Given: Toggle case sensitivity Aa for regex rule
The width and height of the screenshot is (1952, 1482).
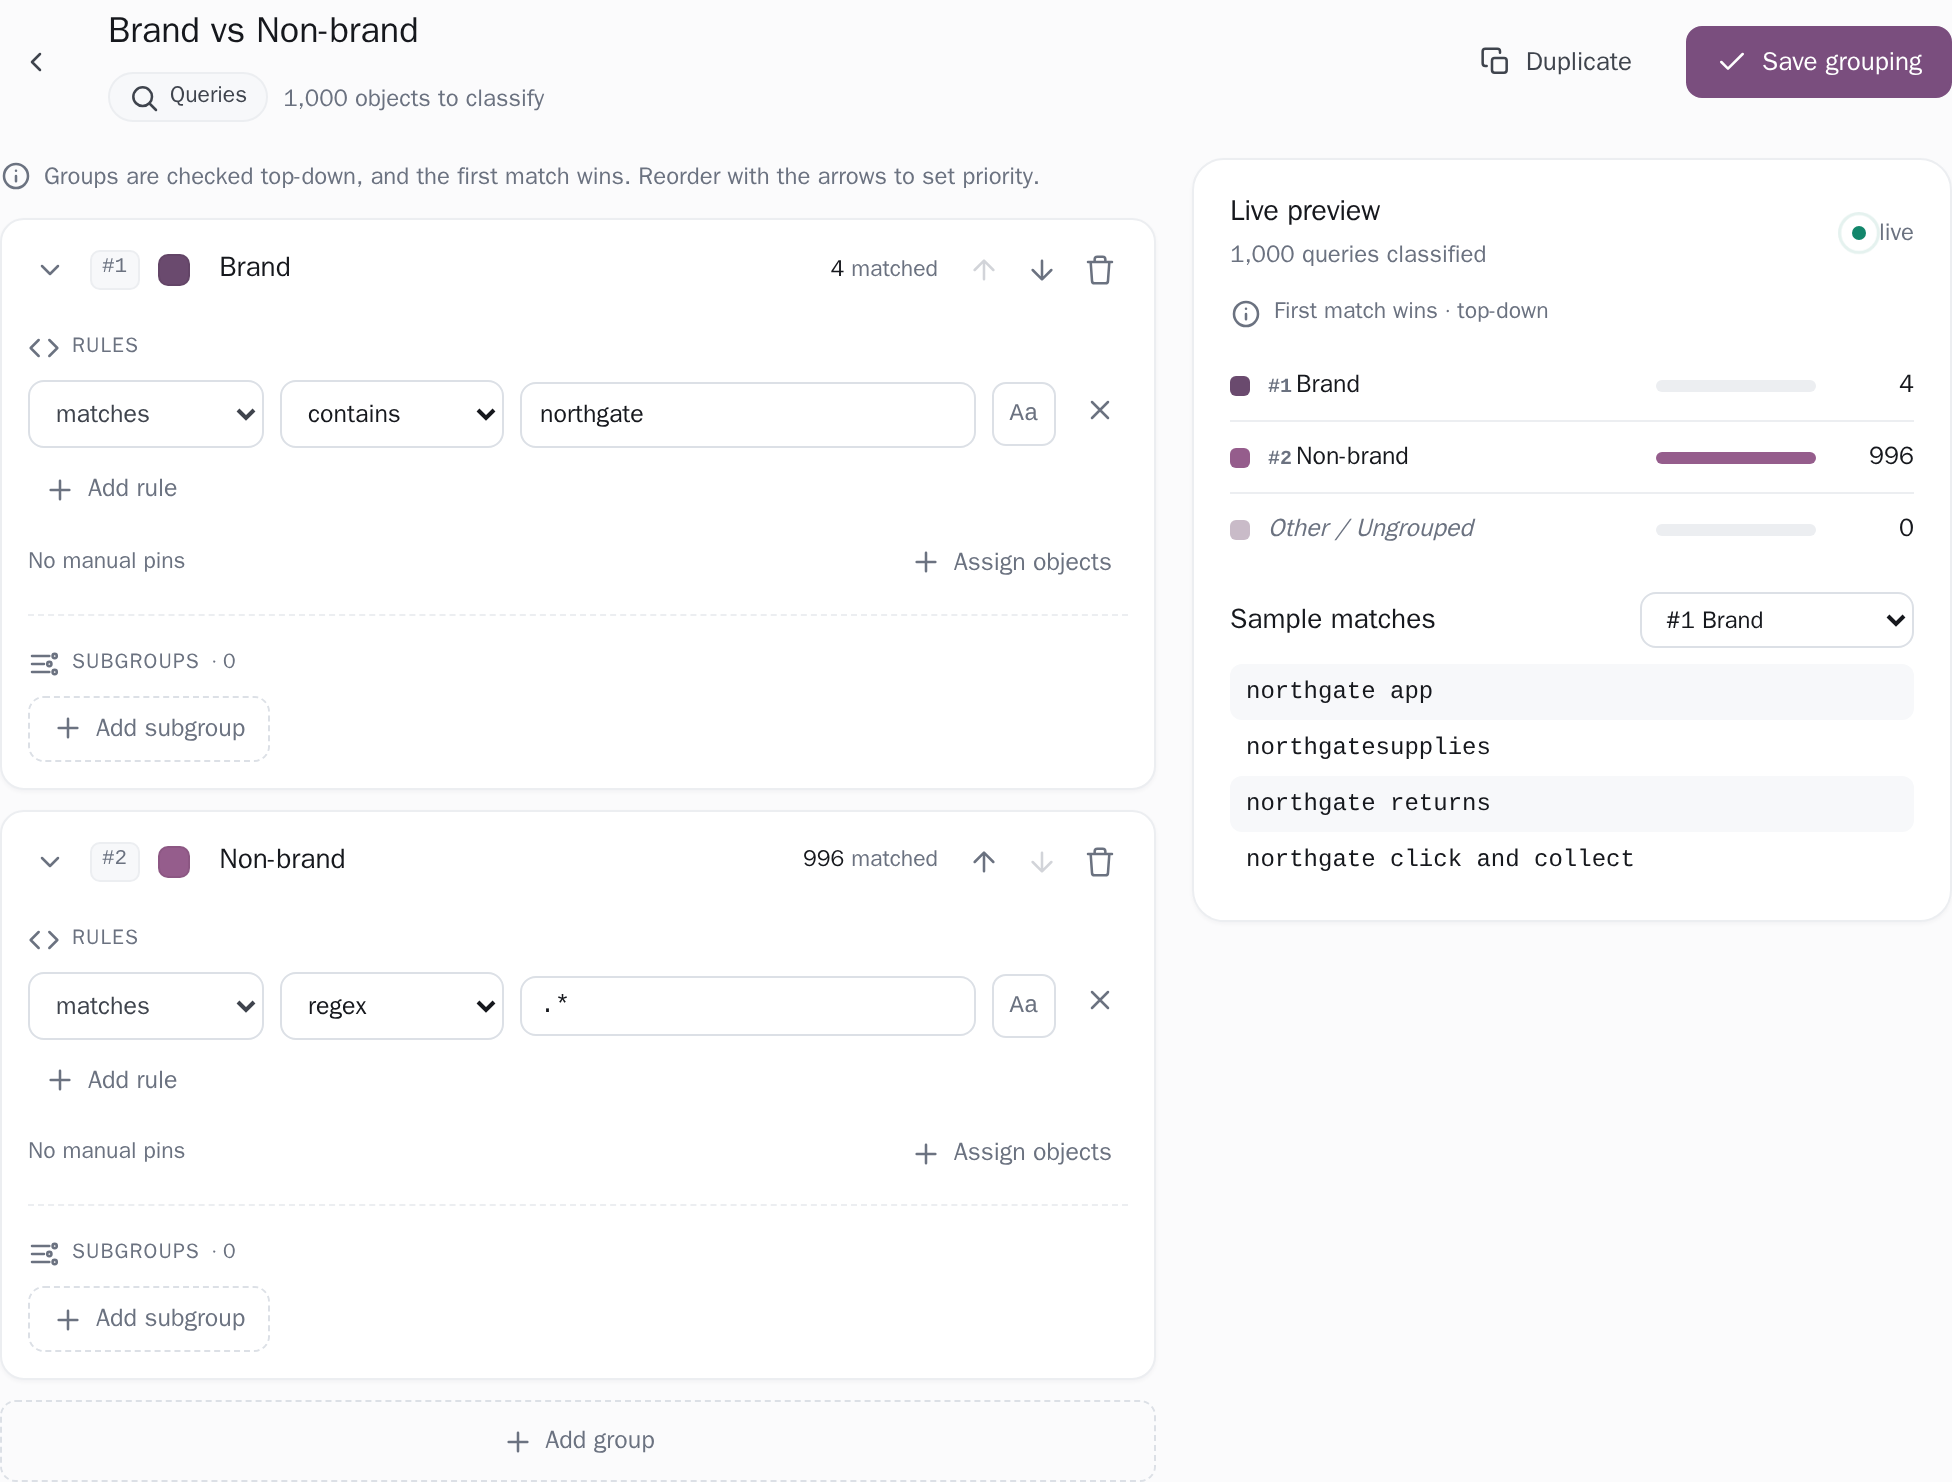Looking at the screenshot, I should pyautogui.click(x=1024, y=1006).
